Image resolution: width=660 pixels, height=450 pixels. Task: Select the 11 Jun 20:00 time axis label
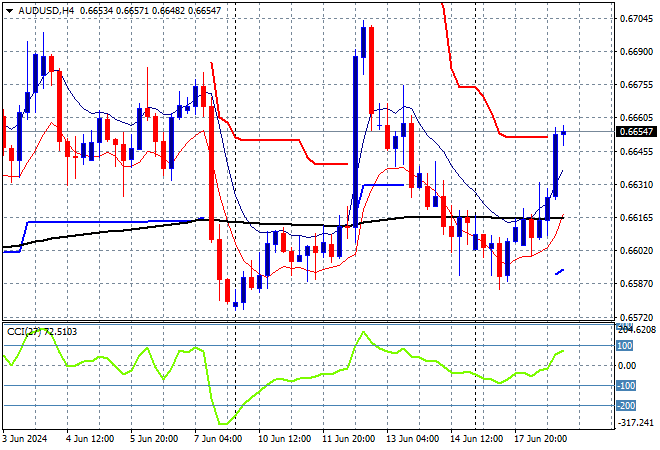[348, 439]
